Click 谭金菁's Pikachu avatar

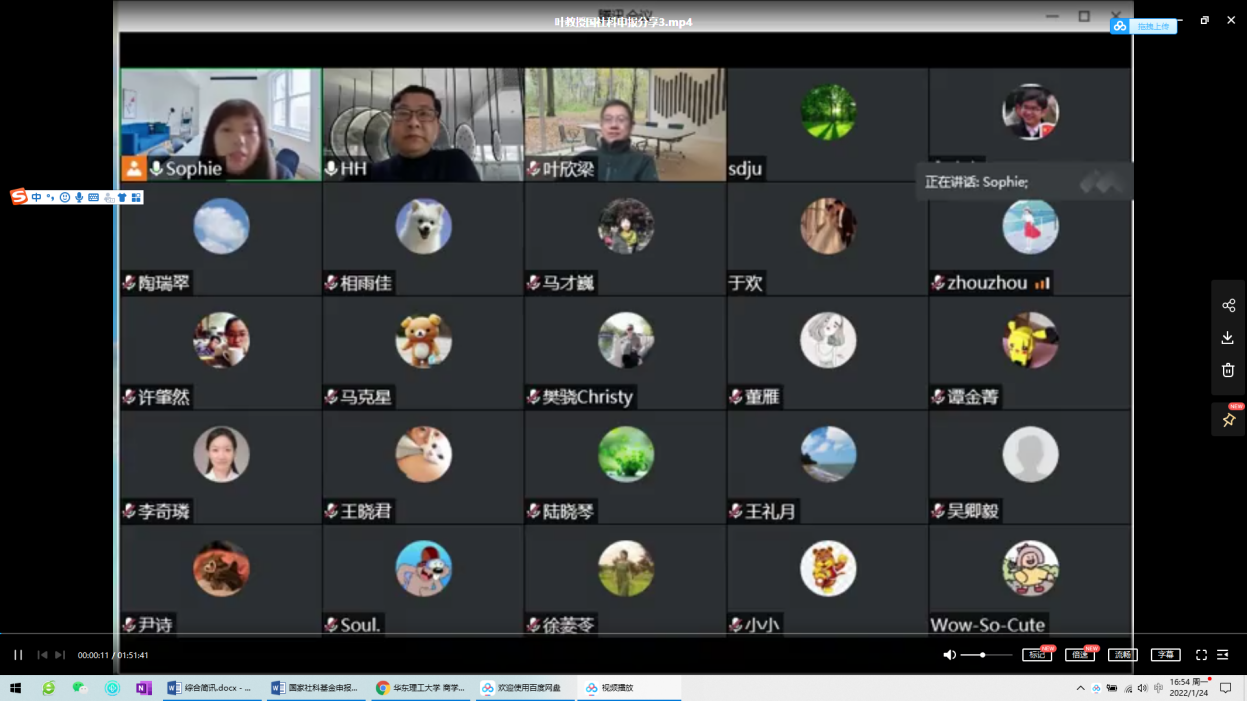1030,340
